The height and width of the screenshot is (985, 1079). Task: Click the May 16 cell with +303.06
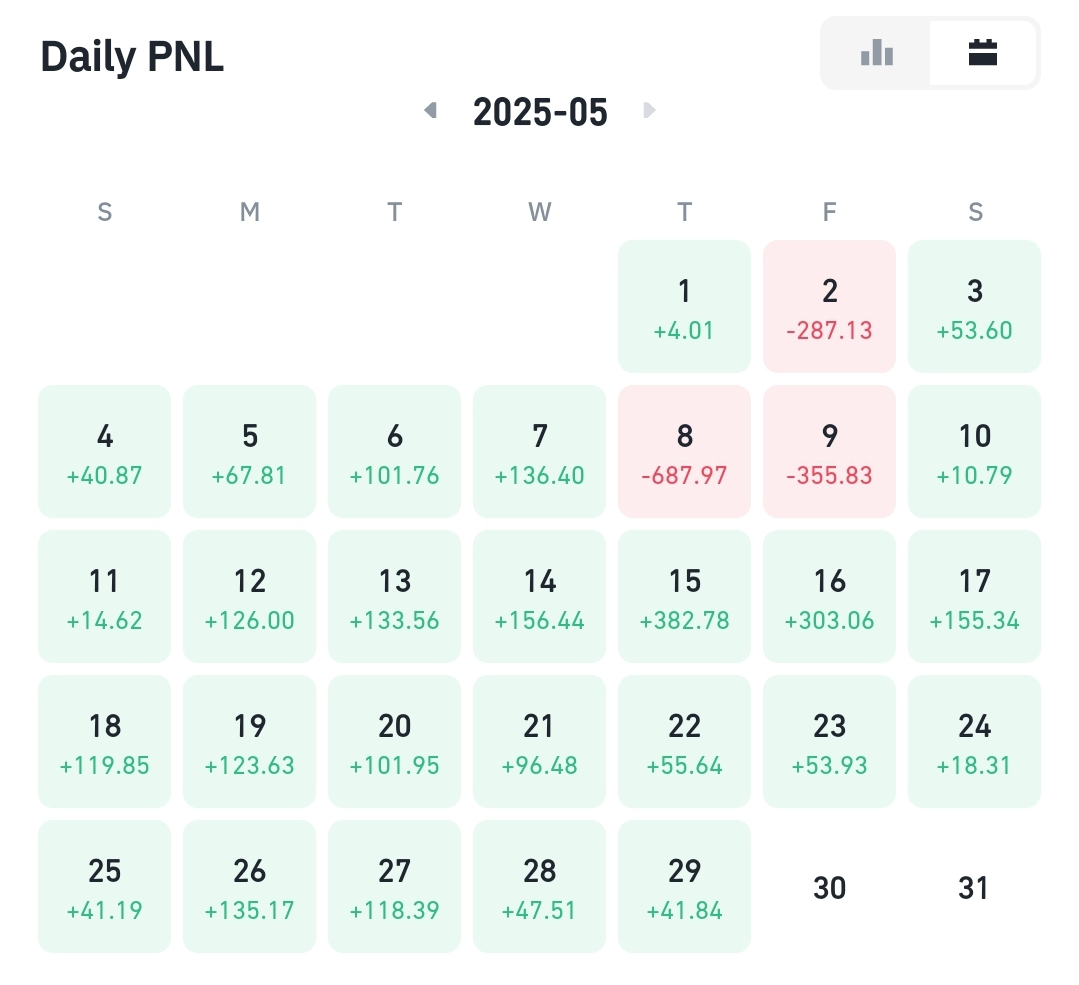point(829,597)
